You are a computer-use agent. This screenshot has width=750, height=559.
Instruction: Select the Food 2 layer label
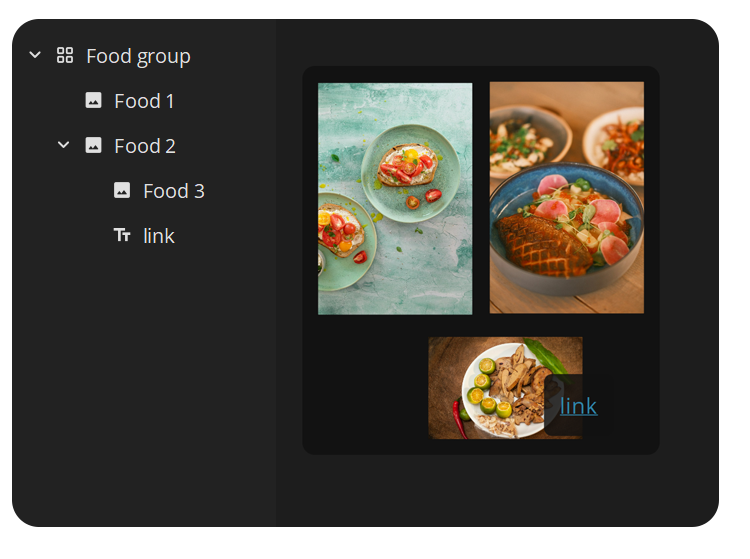(145, 146)
